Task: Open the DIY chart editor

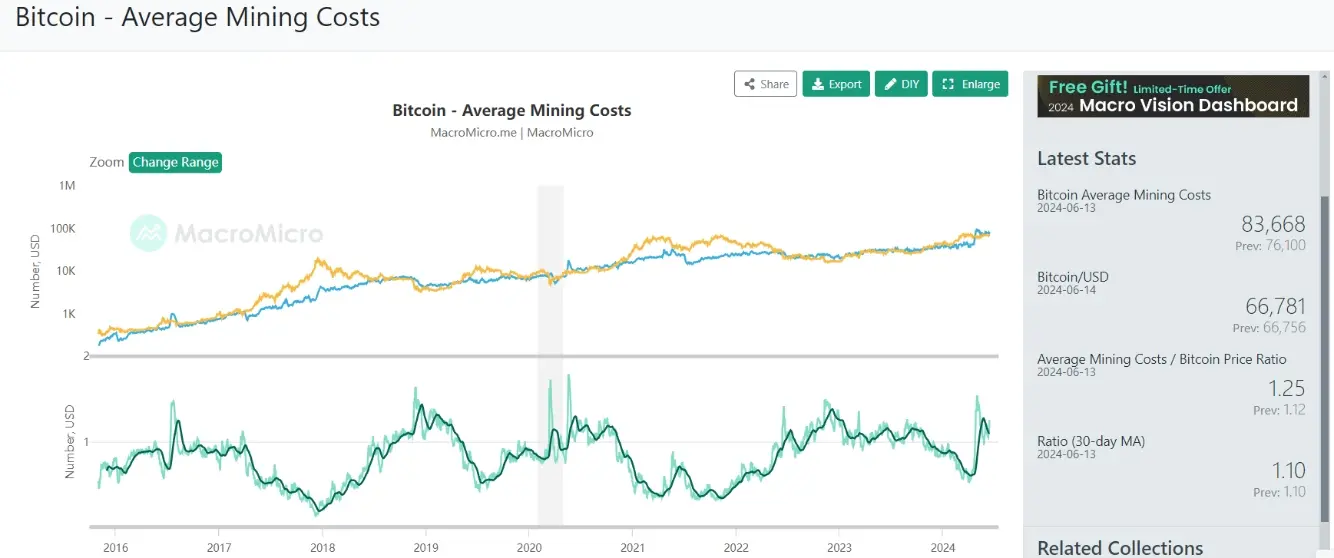Action: click(x=901, y=84)
